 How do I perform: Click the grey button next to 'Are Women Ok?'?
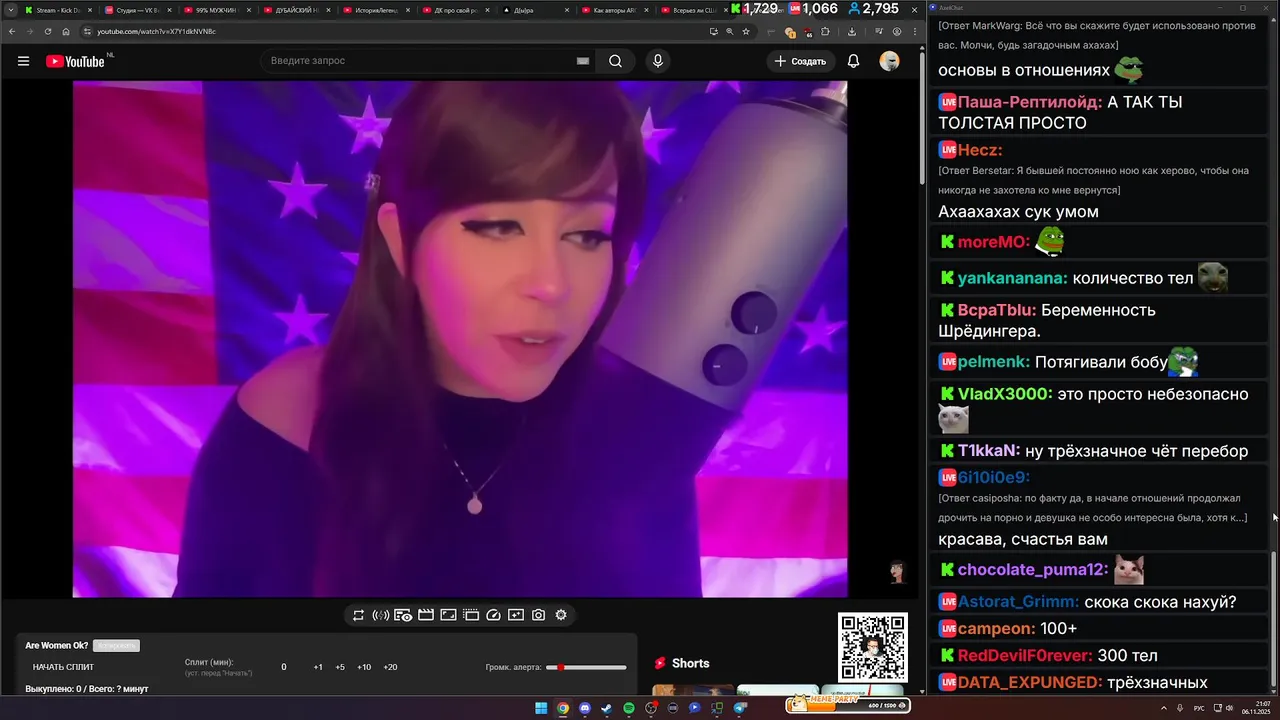(x=116, y=646)
